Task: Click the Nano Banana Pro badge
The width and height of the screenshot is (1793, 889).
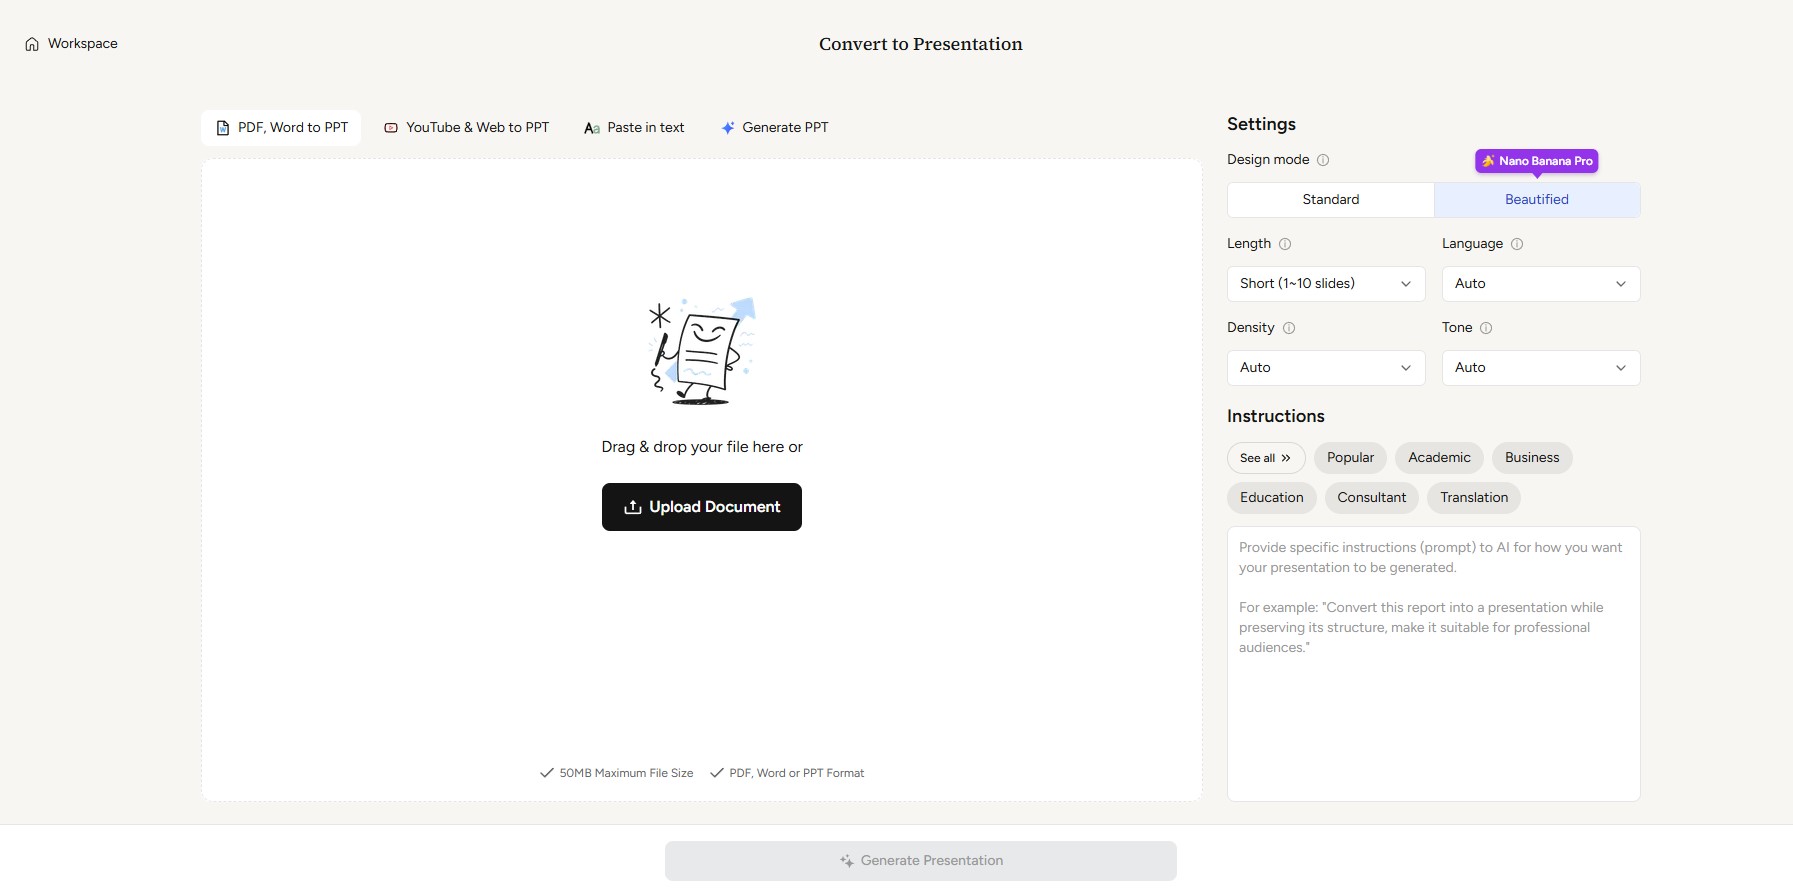Action: pyautogui.click(x=1537, y=161)
